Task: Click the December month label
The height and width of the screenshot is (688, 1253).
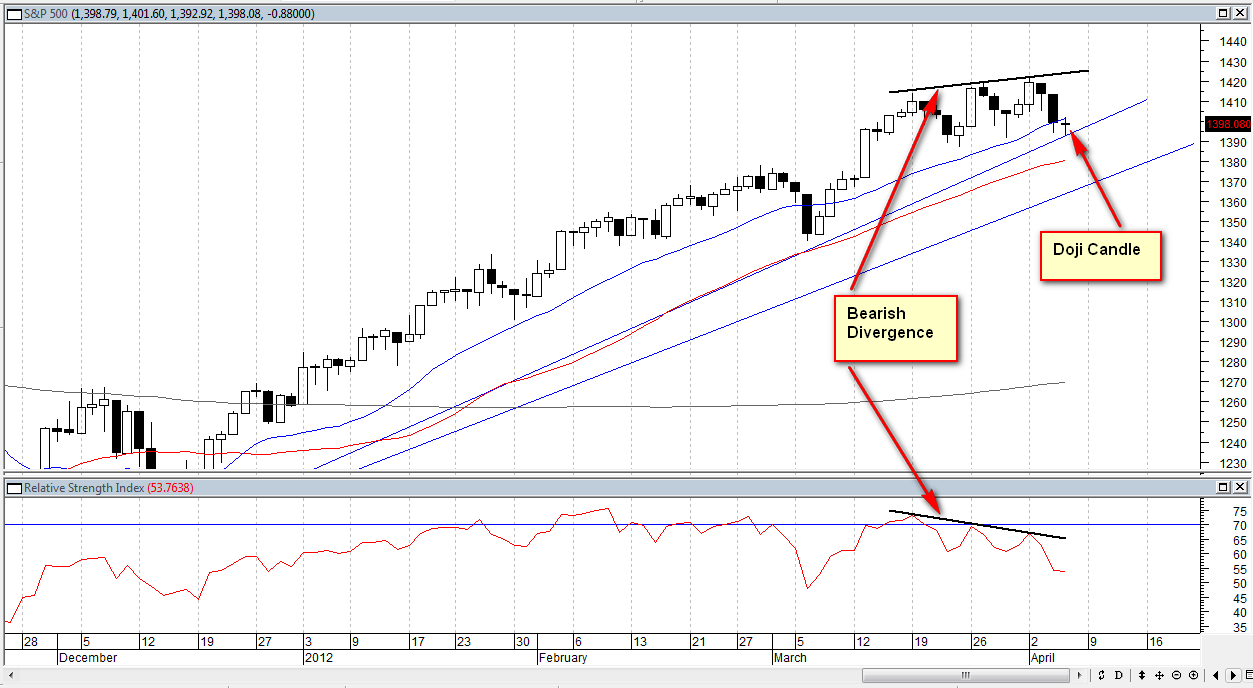Action: click(x=88, y=658)
